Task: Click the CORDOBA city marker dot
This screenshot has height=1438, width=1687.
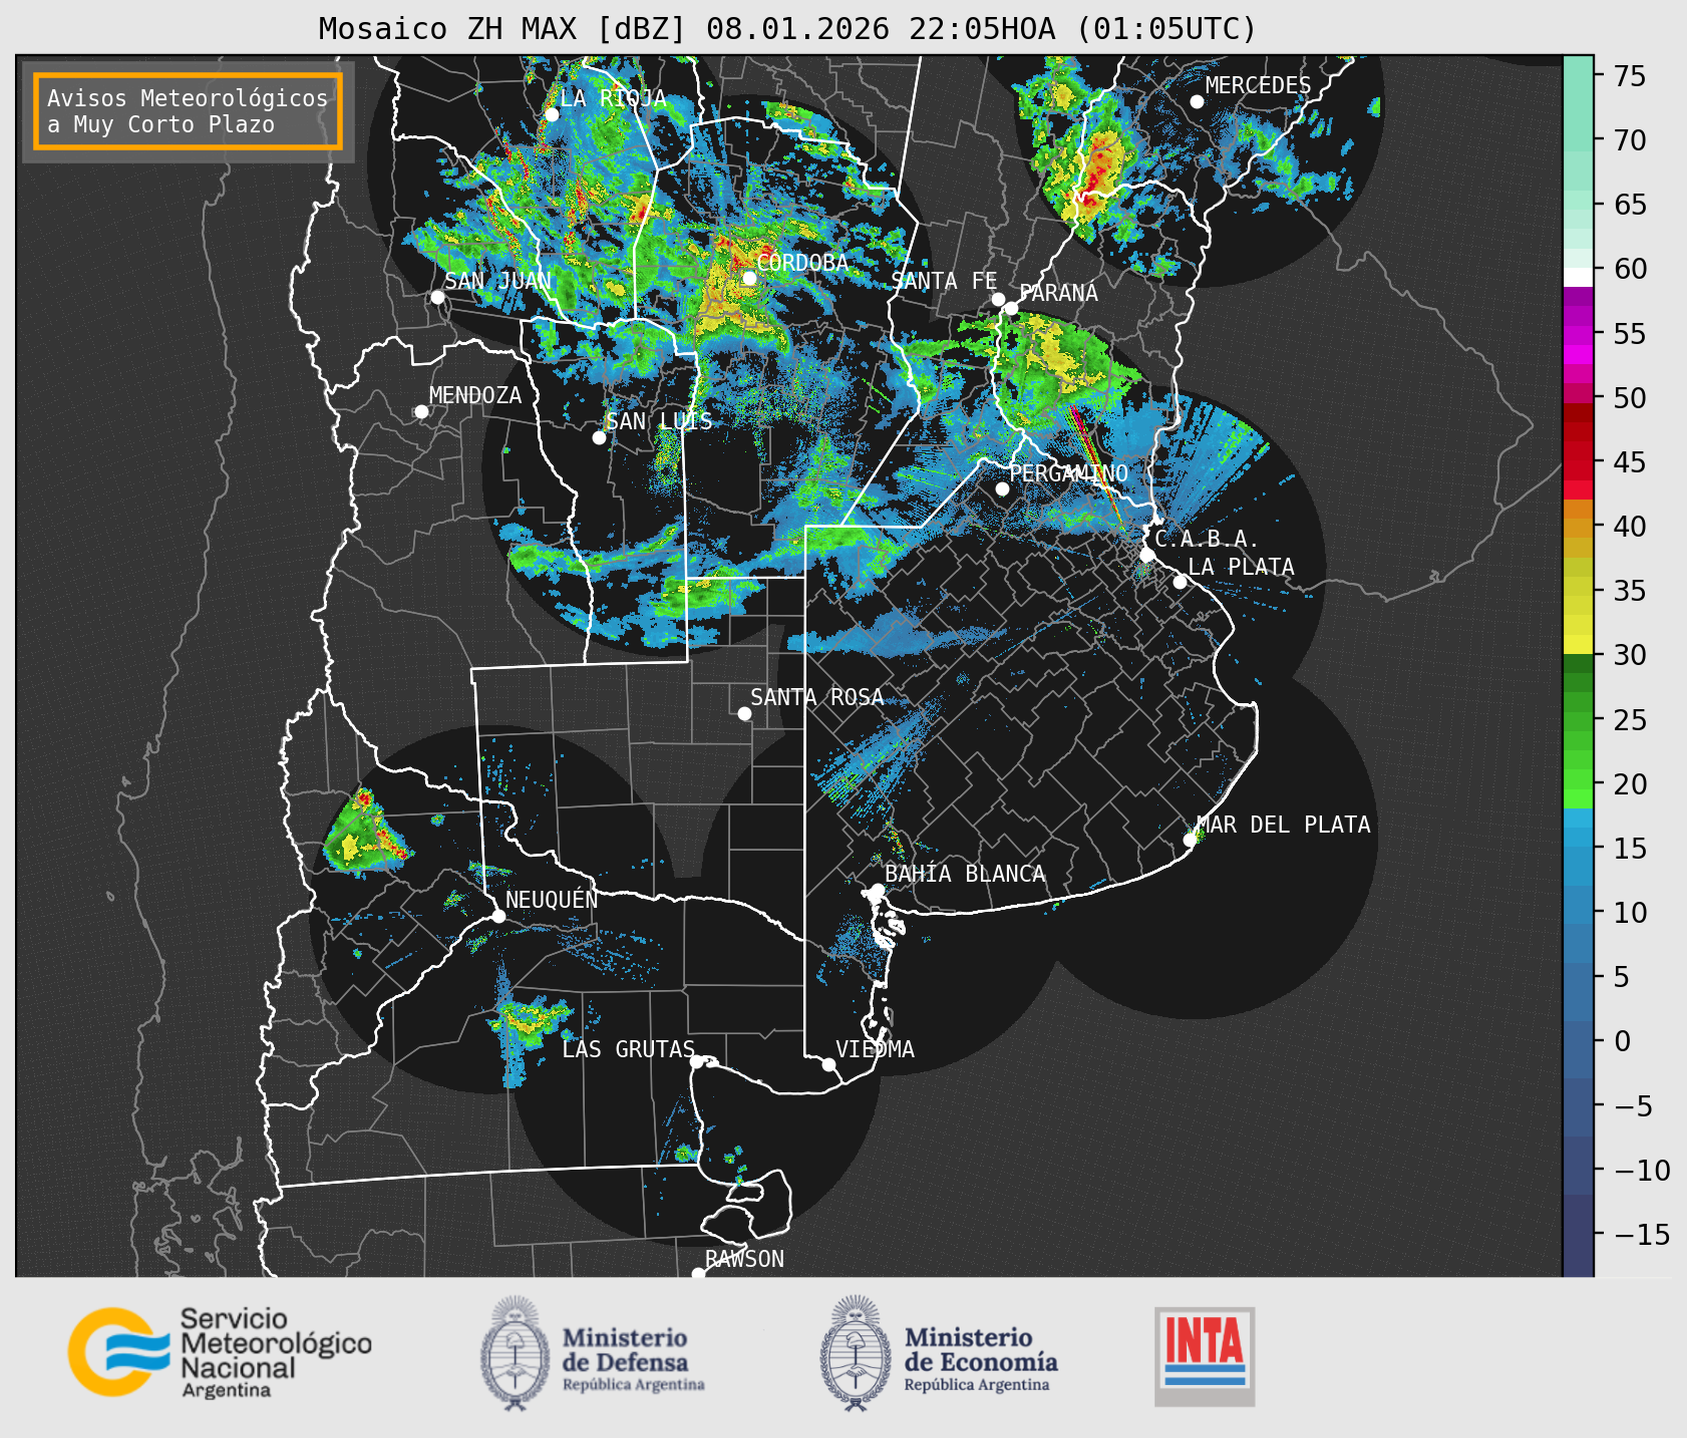Action: tap(749, 279)
